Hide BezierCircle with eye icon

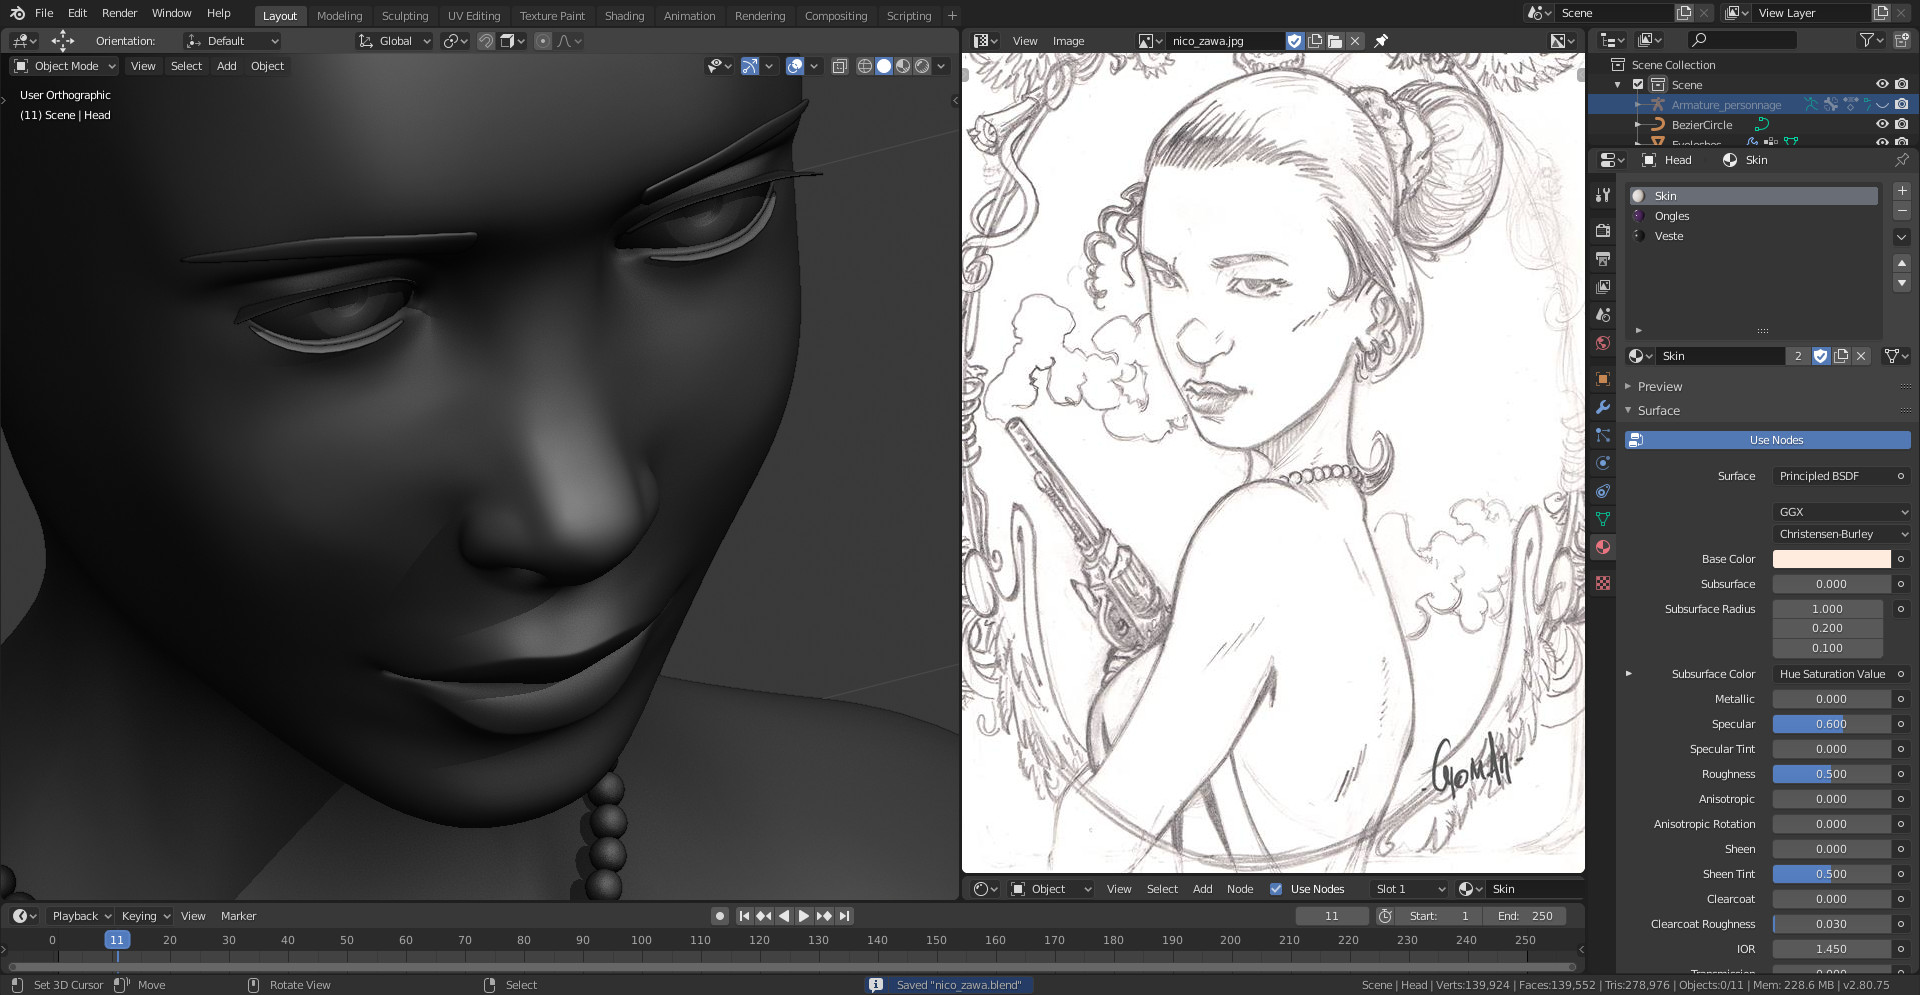tap(1882, 125)
